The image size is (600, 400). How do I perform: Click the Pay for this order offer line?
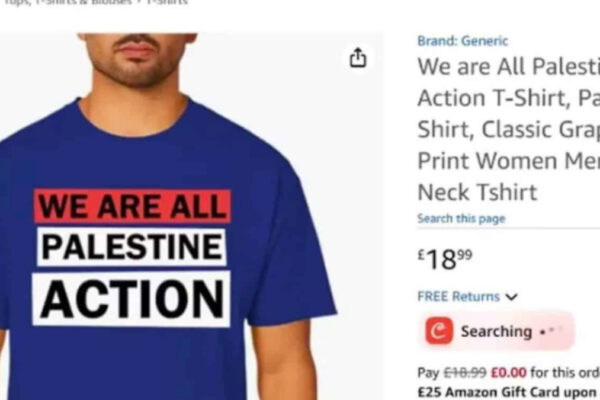[x=509, y=372]
